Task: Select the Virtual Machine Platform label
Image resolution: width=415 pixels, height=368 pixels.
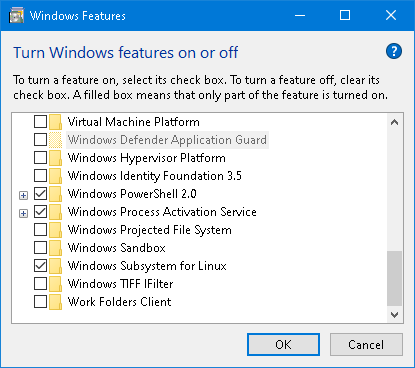Action: 134,122
